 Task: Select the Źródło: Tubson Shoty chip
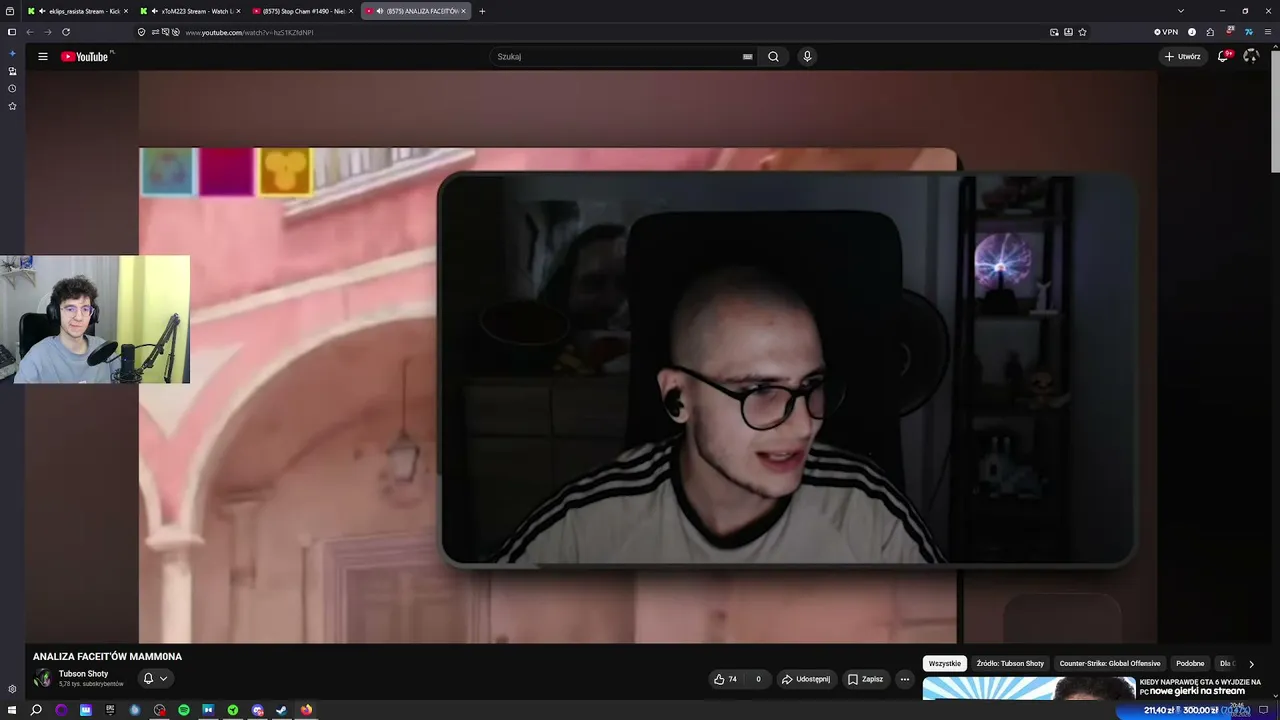click(x=1010, y=664)
